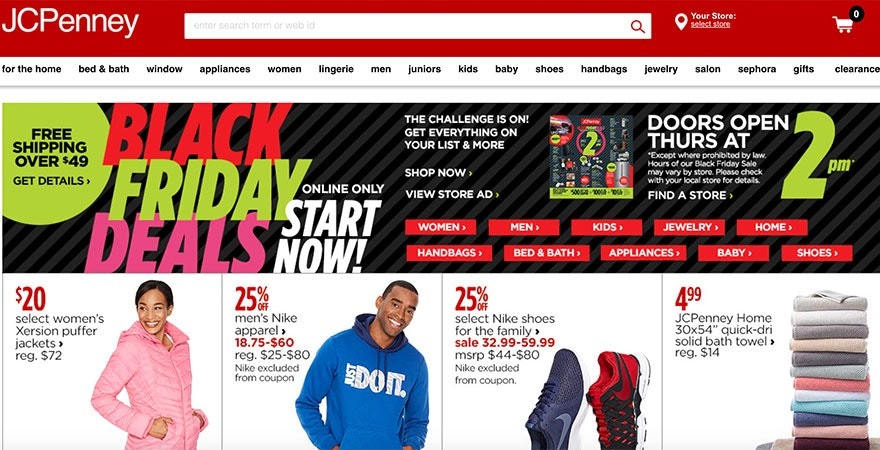Open the Black Friday store ad thumbnail

click(x=591, y=157)
